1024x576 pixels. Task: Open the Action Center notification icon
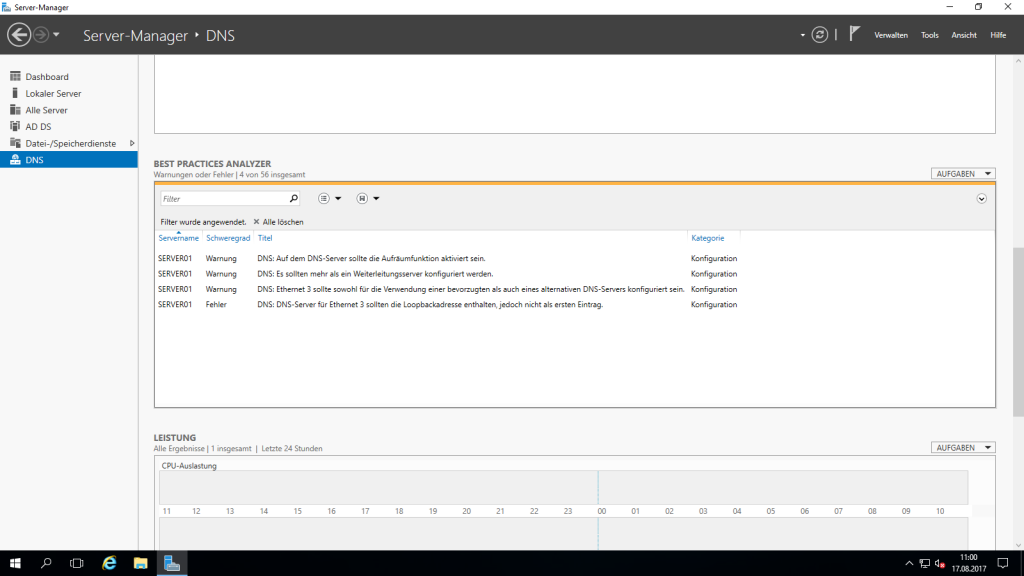click(1003, 563)
